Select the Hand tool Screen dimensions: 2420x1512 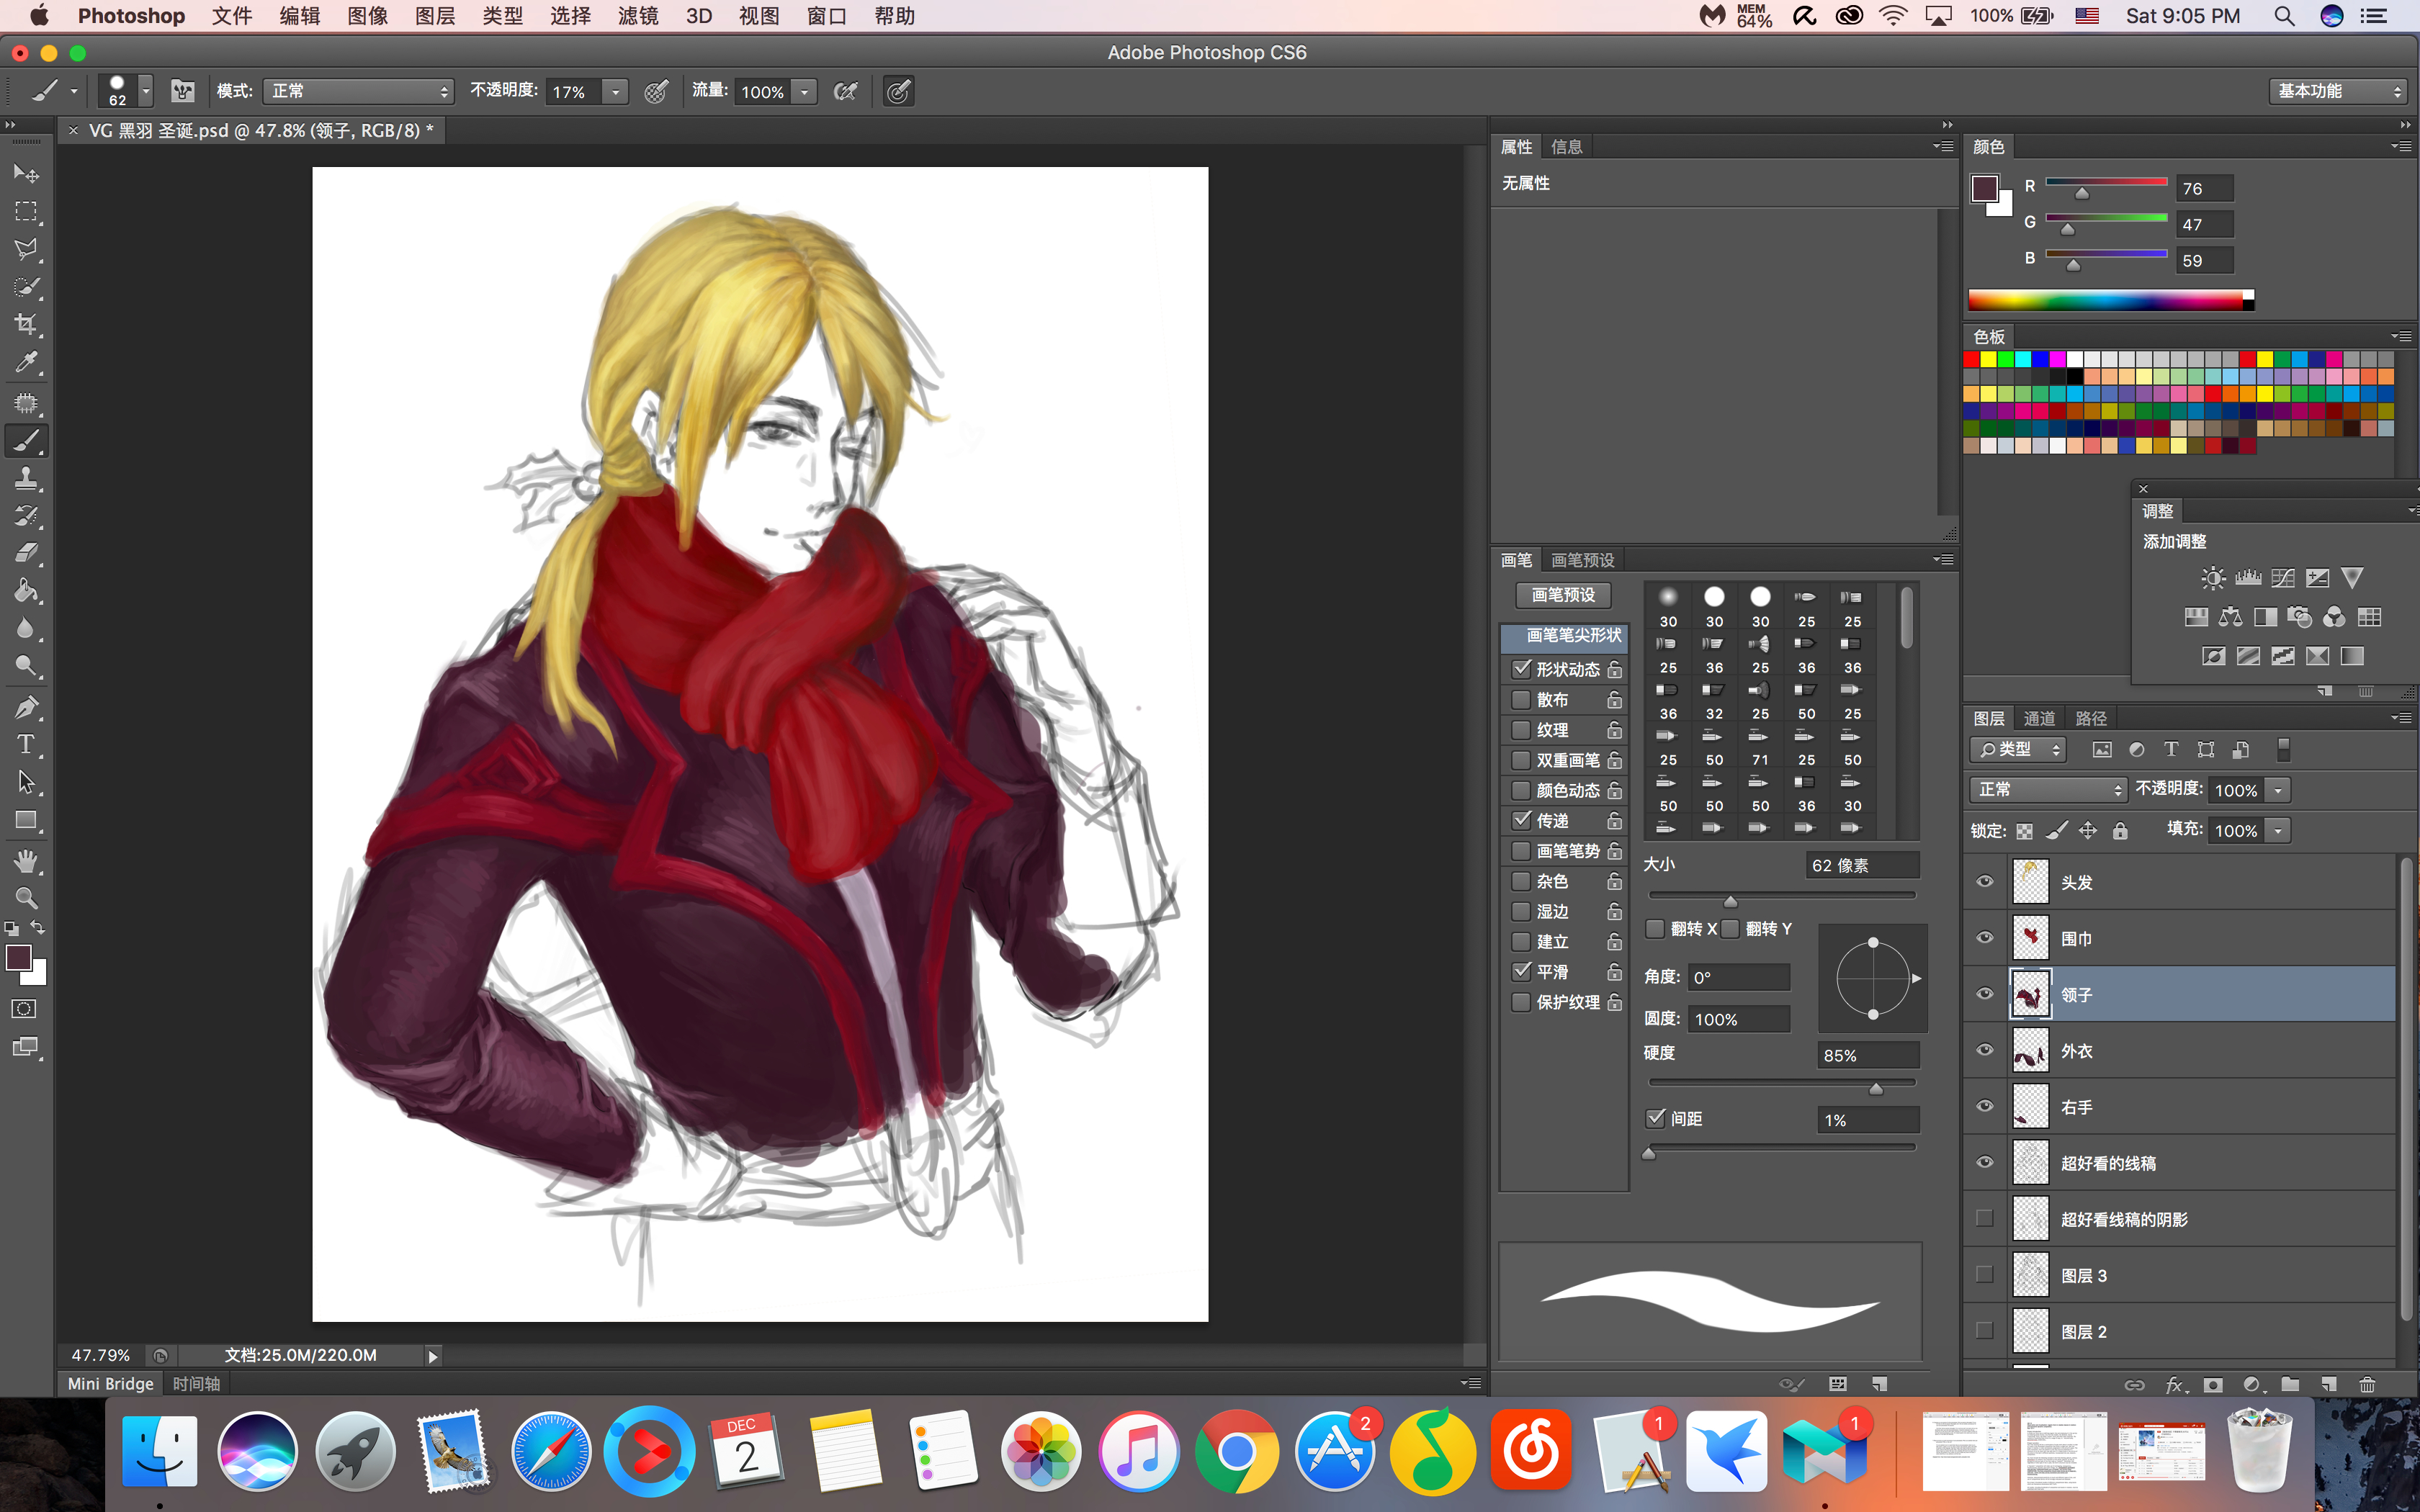pyautogui.click(x=26, y=861)
